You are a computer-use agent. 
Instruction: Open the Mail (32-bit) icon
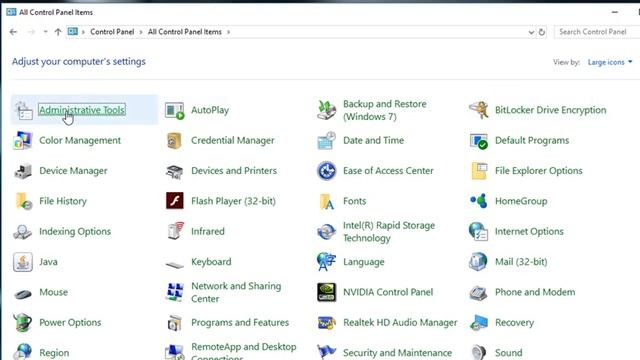478,262
